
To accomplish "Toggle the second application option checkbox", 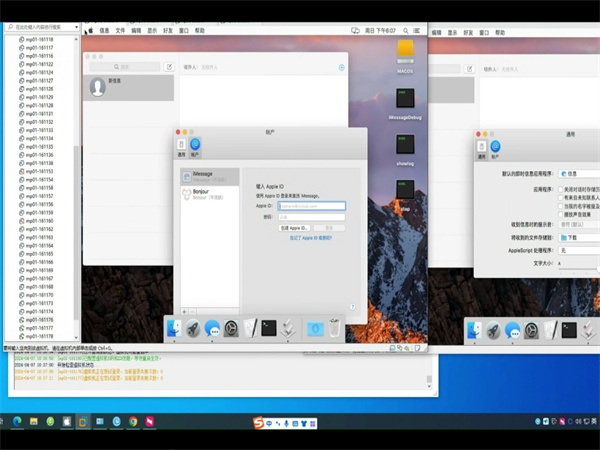I will coord(562,196).
